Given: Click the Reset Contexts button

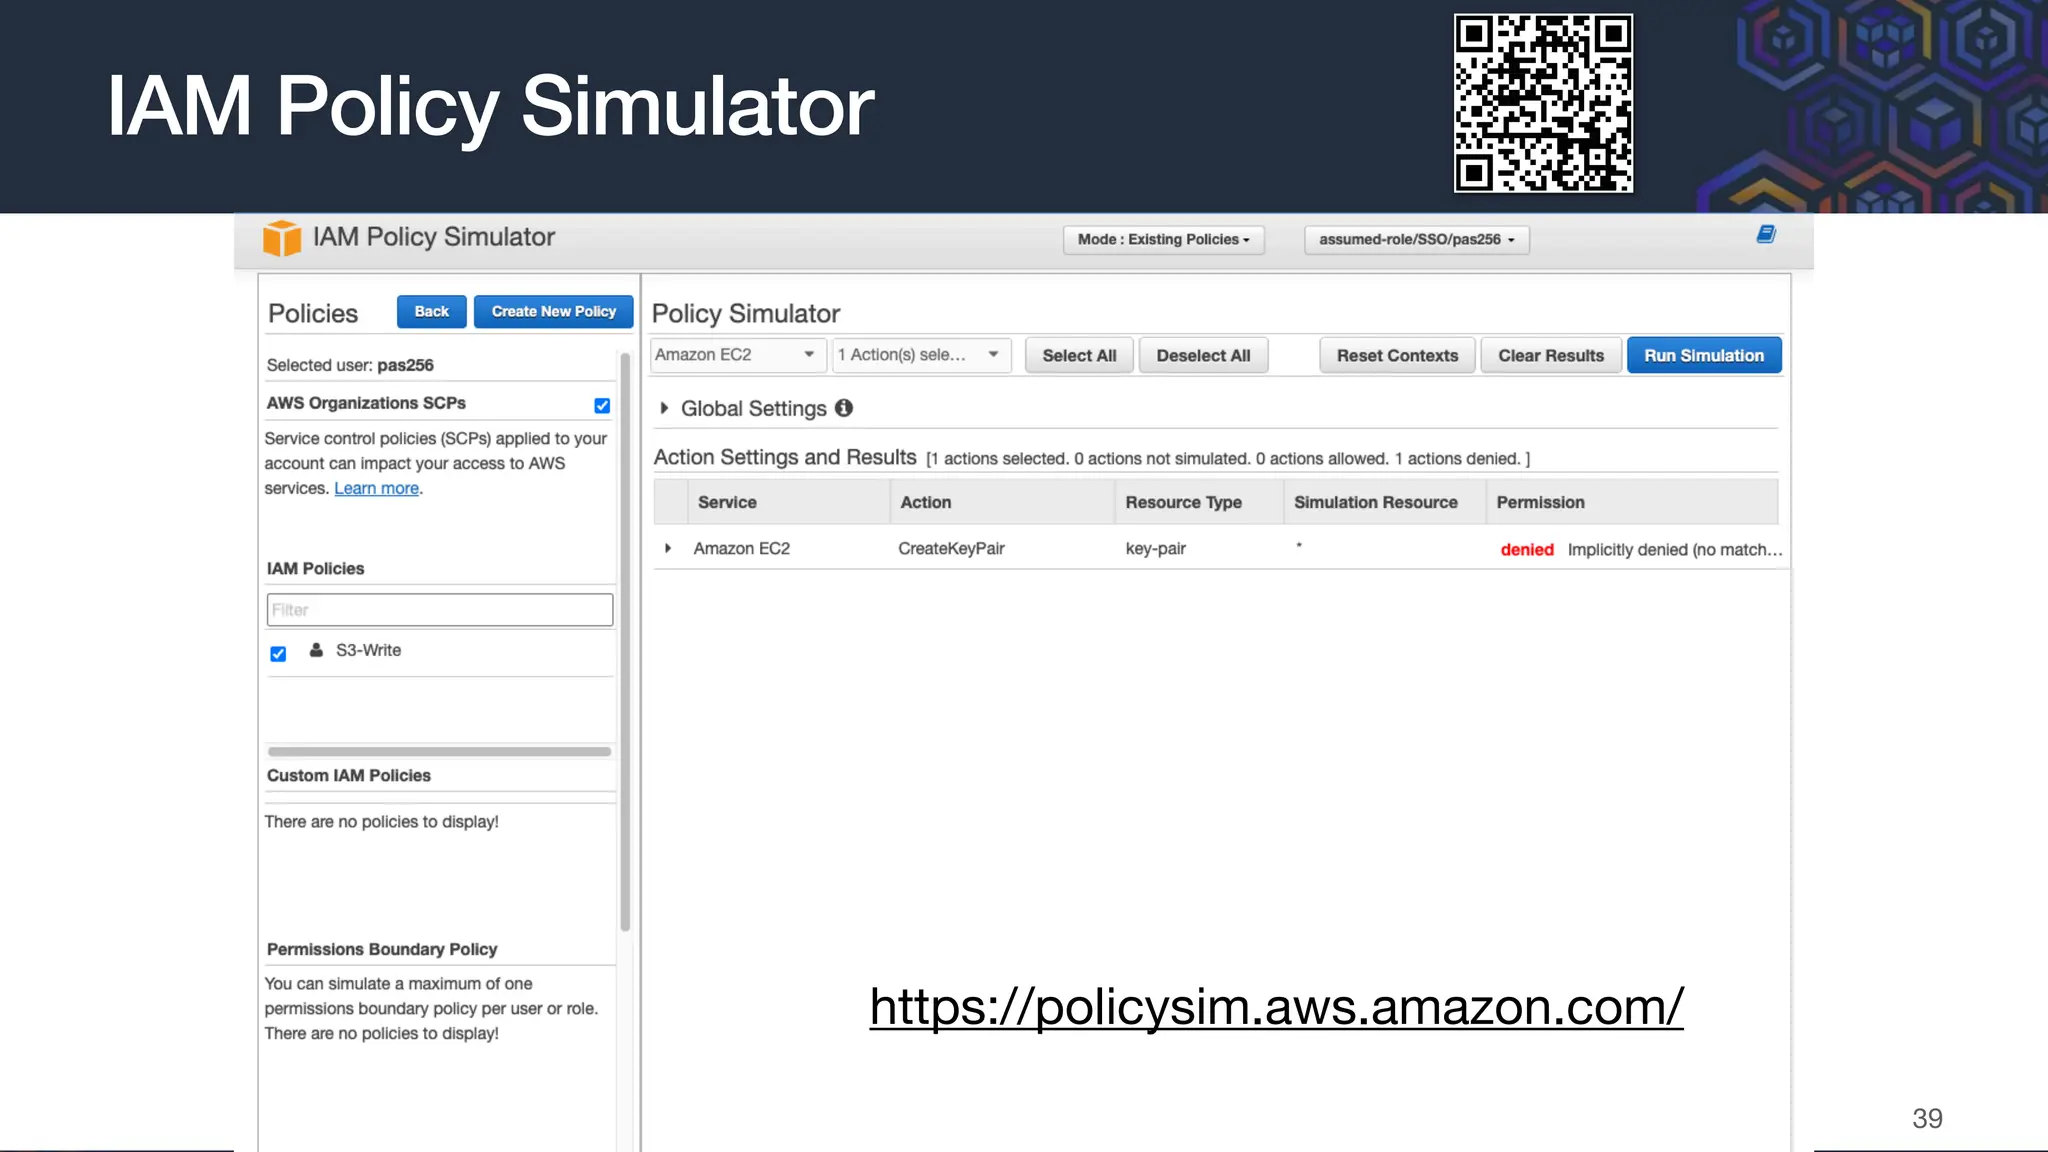Looking at the screenshot, I should coord(1397,355).
